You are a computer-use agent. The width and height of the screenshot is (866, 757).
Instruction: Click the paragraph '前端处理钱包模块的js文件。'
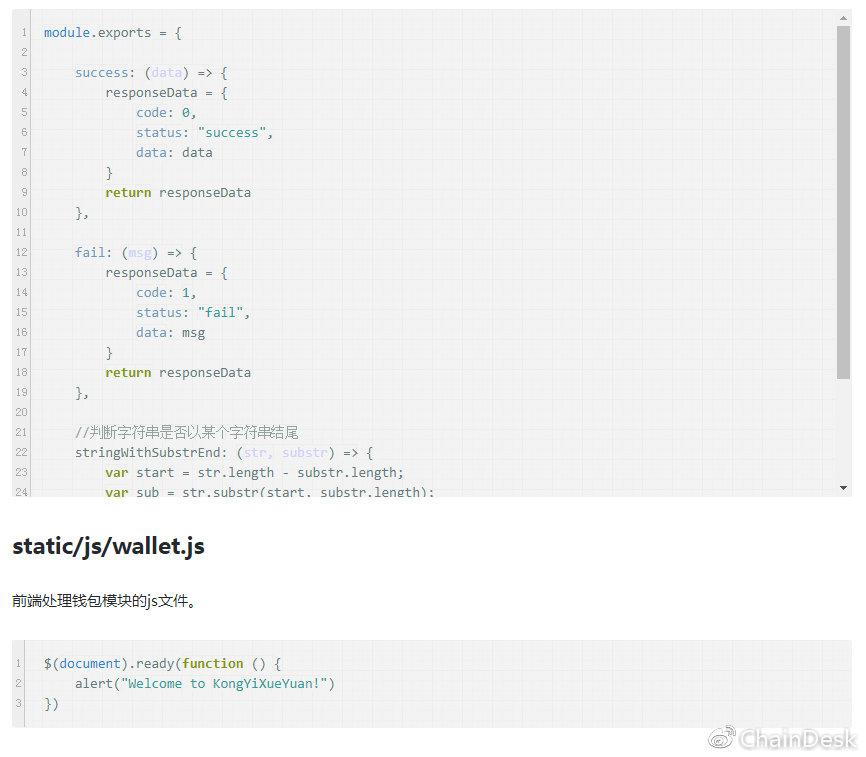[104, 601]
